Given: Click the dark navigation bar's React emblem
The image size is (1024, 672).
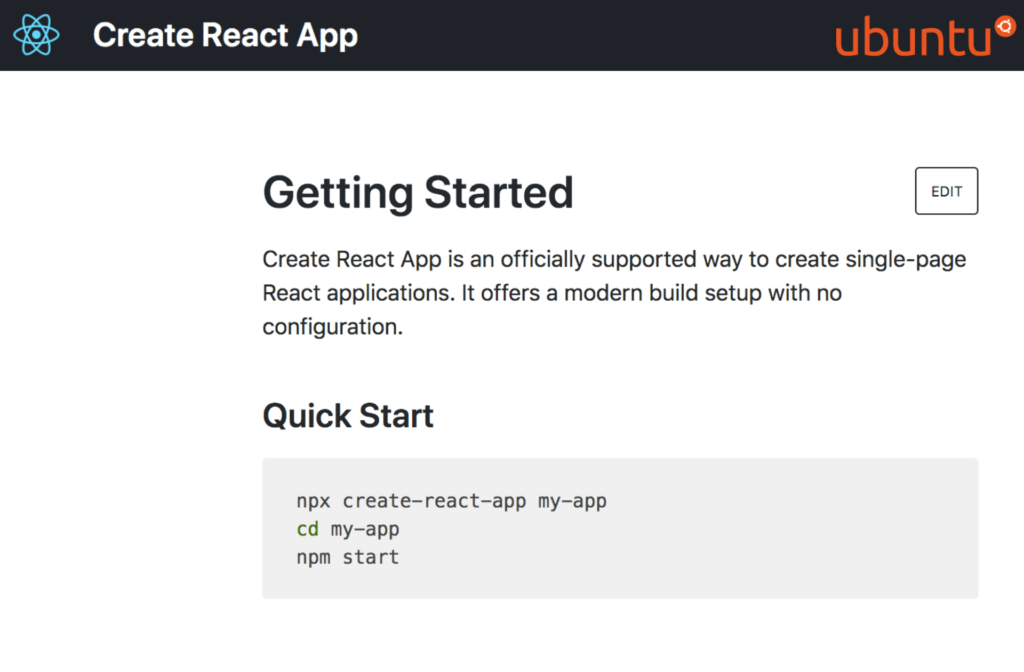Looking at the screenshot, I should (36, 35).
